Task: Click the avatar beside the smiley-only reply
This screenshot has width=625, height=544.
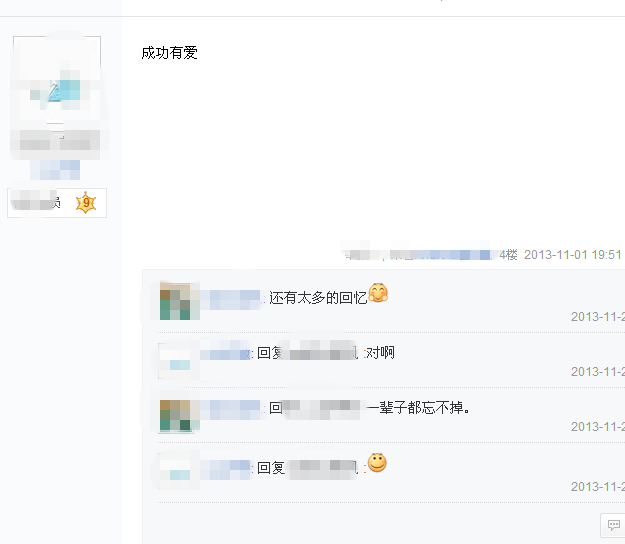Action: 175,470
